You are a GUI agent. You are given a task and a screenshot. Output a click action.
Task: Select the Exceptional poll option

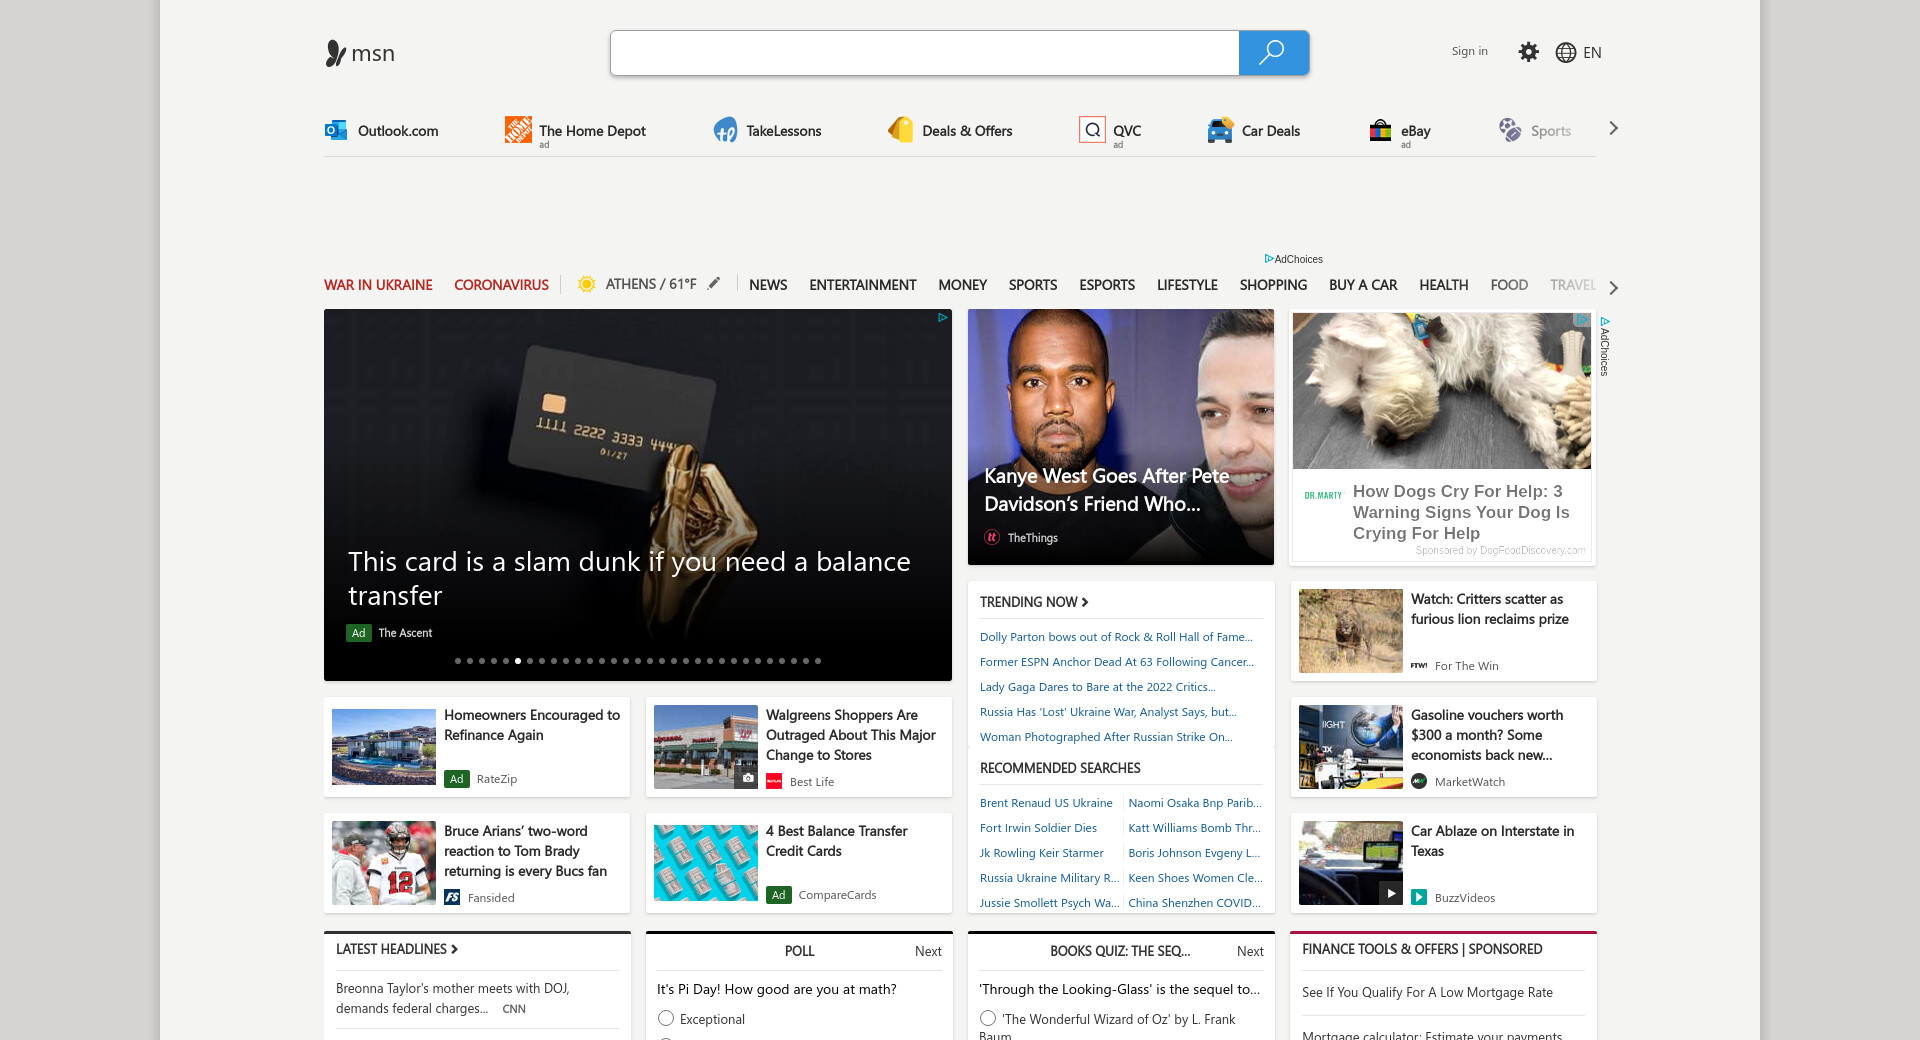point(666,1018)
